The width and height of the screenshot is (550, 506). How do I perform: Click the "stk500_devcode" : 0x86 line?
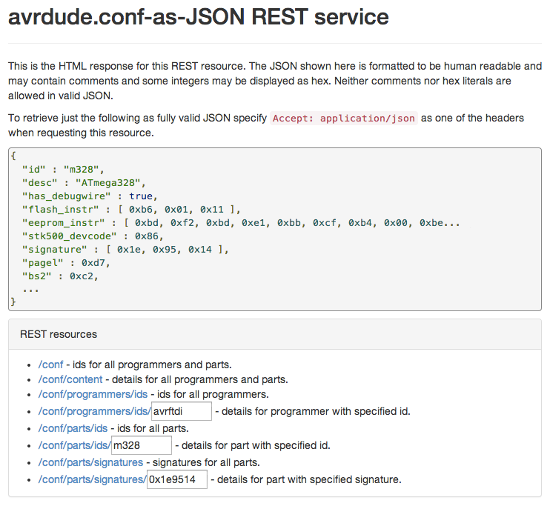[93, 236]
